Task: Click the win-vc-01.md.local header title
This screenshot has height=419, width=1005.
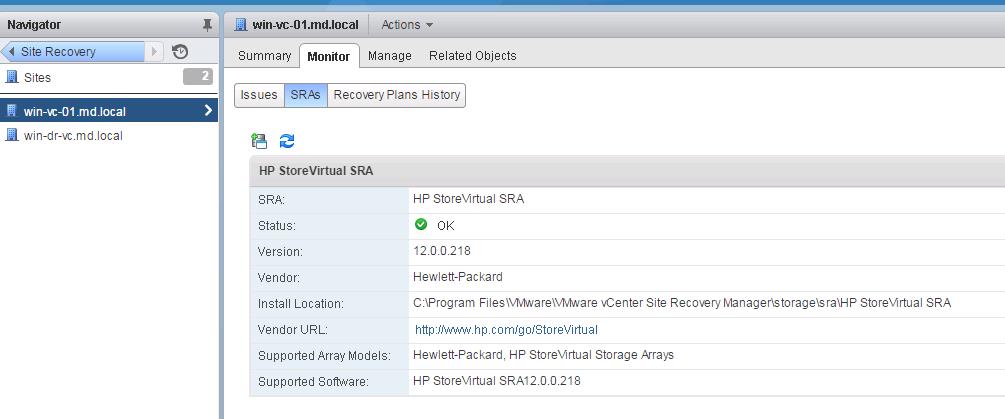Action: (306, 25)
